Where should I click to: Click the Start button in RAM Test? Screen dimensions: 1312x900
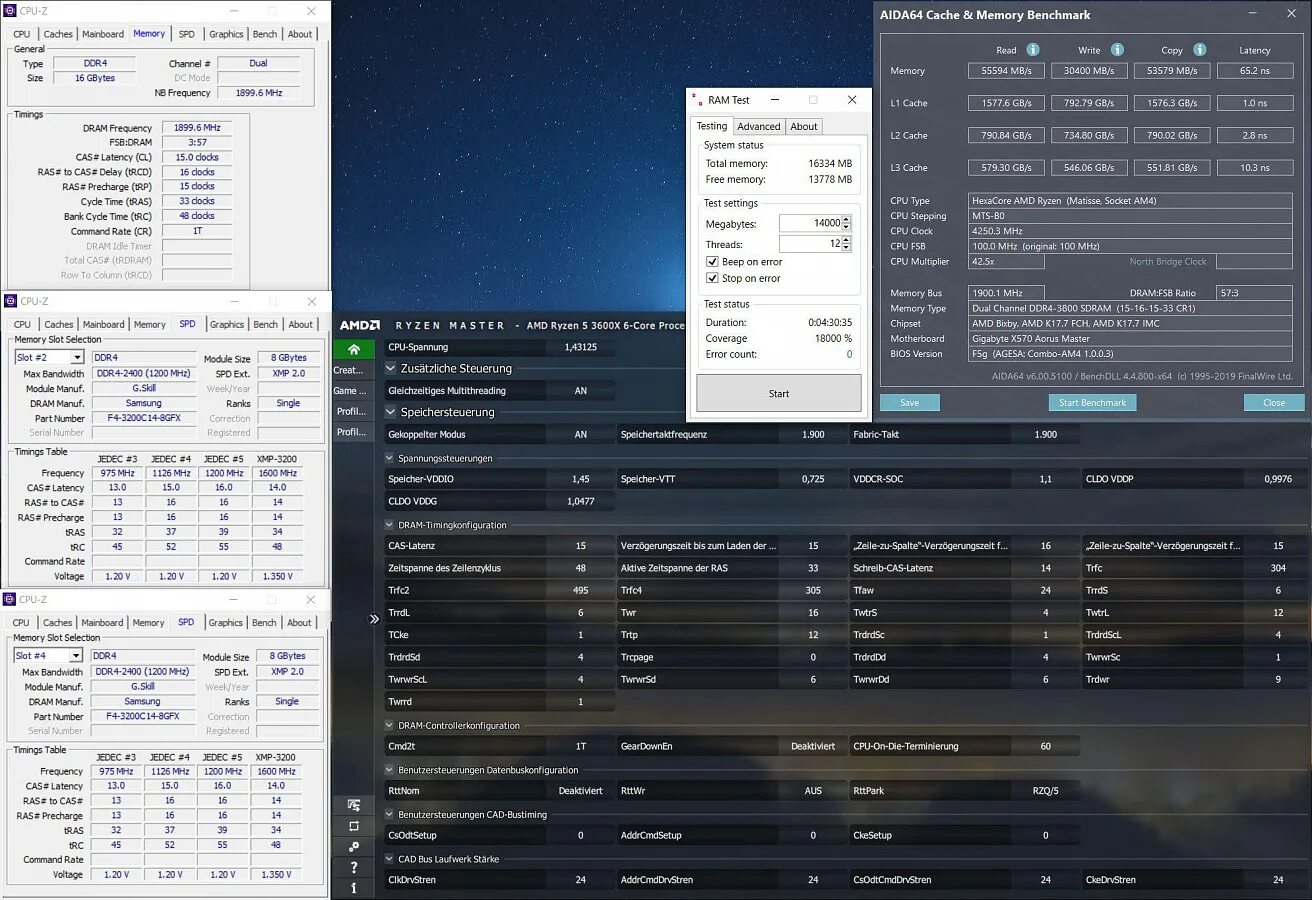779,393
